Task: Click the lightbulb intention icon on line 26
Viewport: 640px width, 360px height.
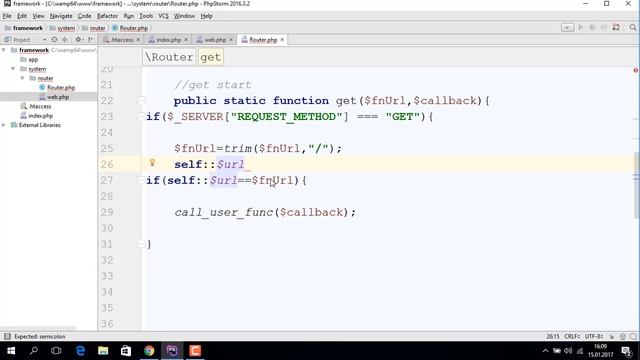Action: click(152, 163)
